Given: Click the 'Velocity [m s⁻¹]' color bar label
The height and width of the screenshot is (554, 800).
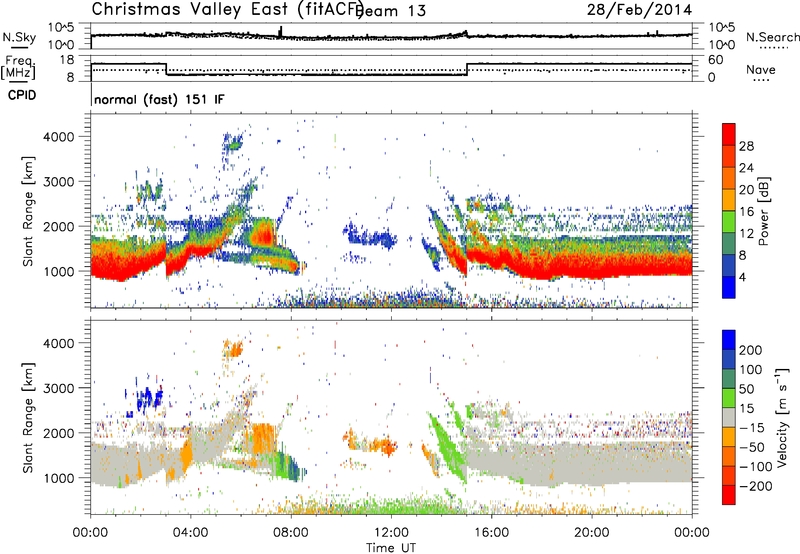Looking at the screenshot, I should coord(781,417).
